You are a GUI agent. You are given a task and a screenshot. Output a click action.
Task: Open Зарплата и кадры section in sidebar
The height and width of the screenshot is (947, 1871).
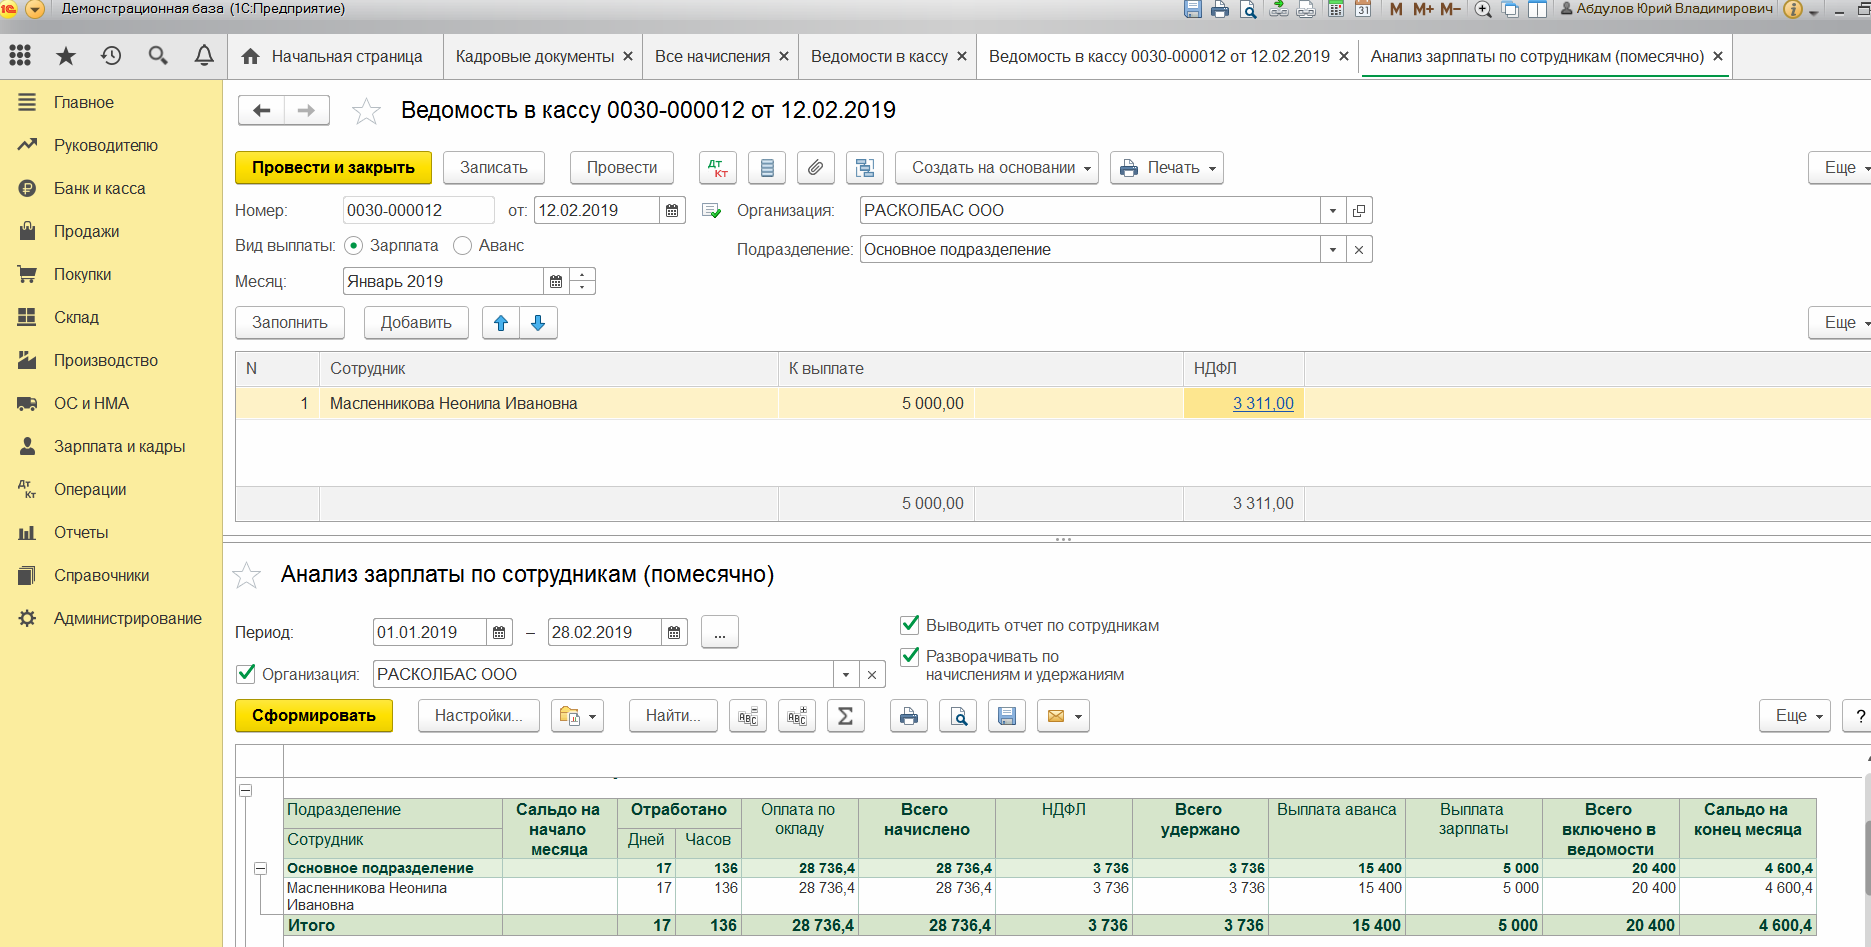119,447
